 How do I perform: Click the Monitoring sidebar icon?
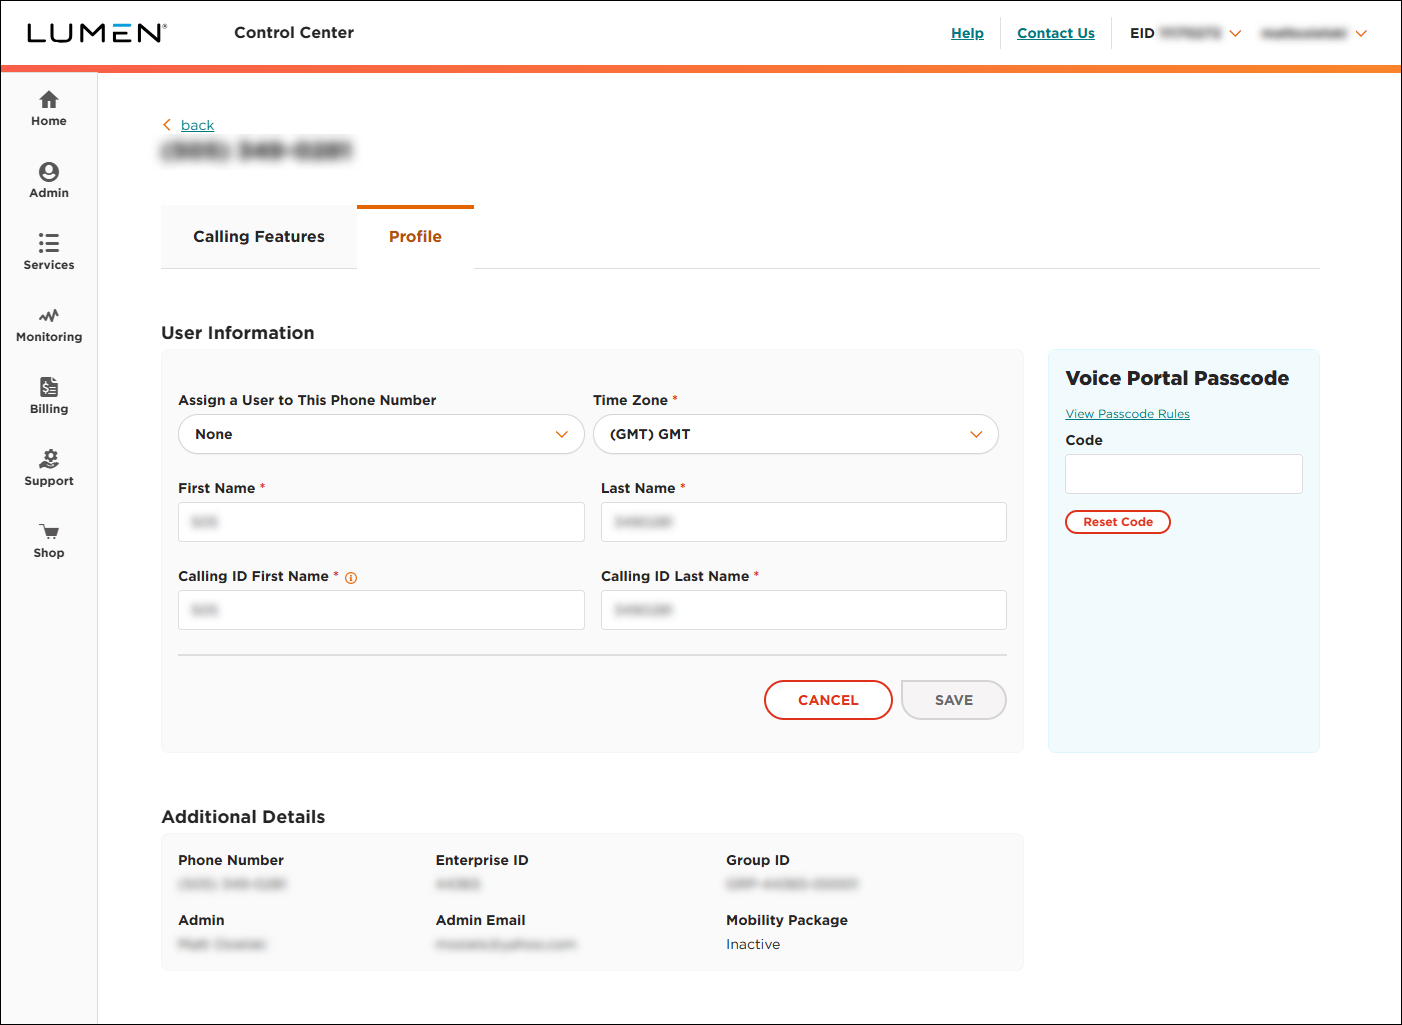click(x=48, y=324)
